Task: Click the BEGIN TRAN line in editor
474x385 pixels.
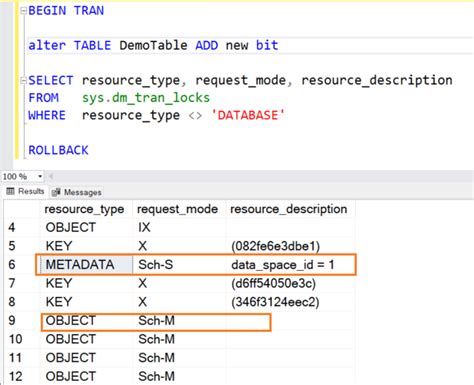Action: [66, 11]
